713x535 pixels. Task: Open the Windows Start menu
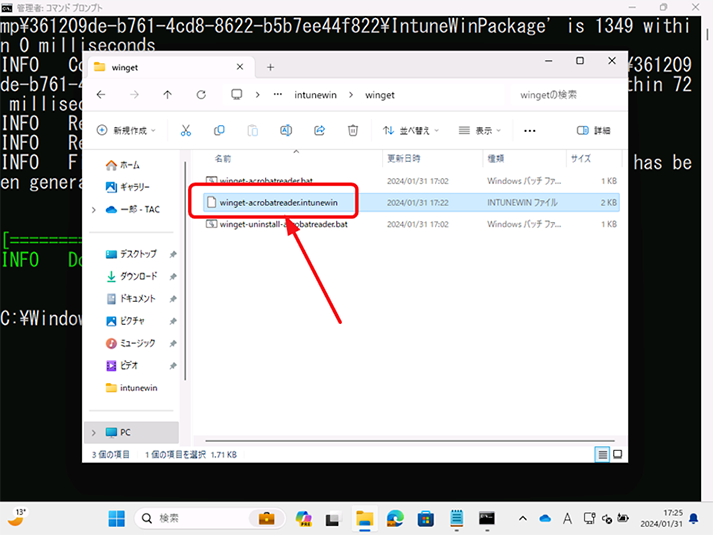click(116, 518)
